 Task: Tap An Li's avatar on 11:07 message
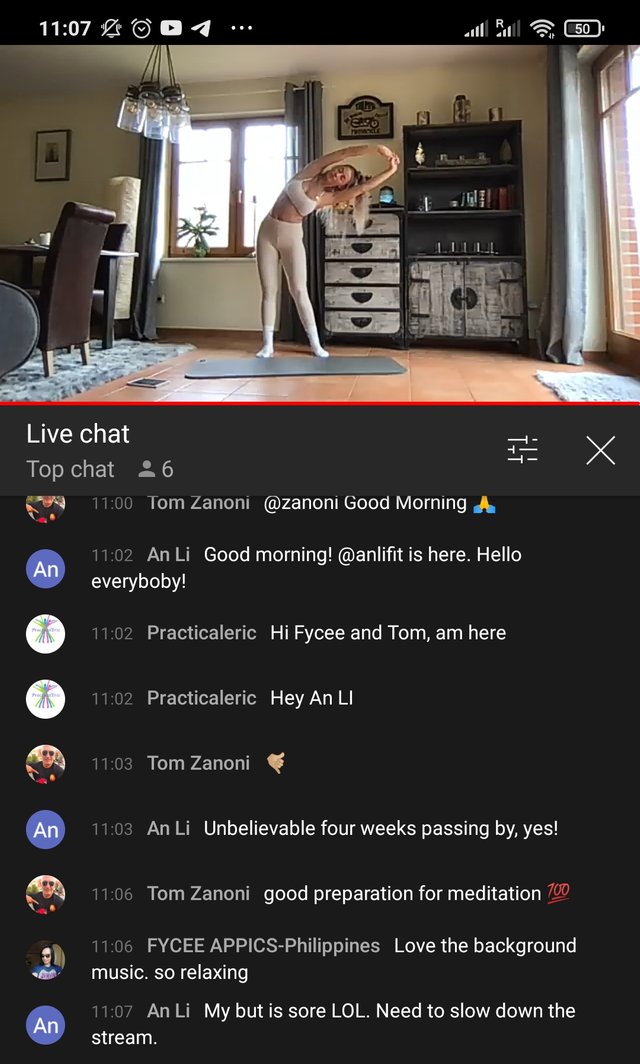(45, 1024)
